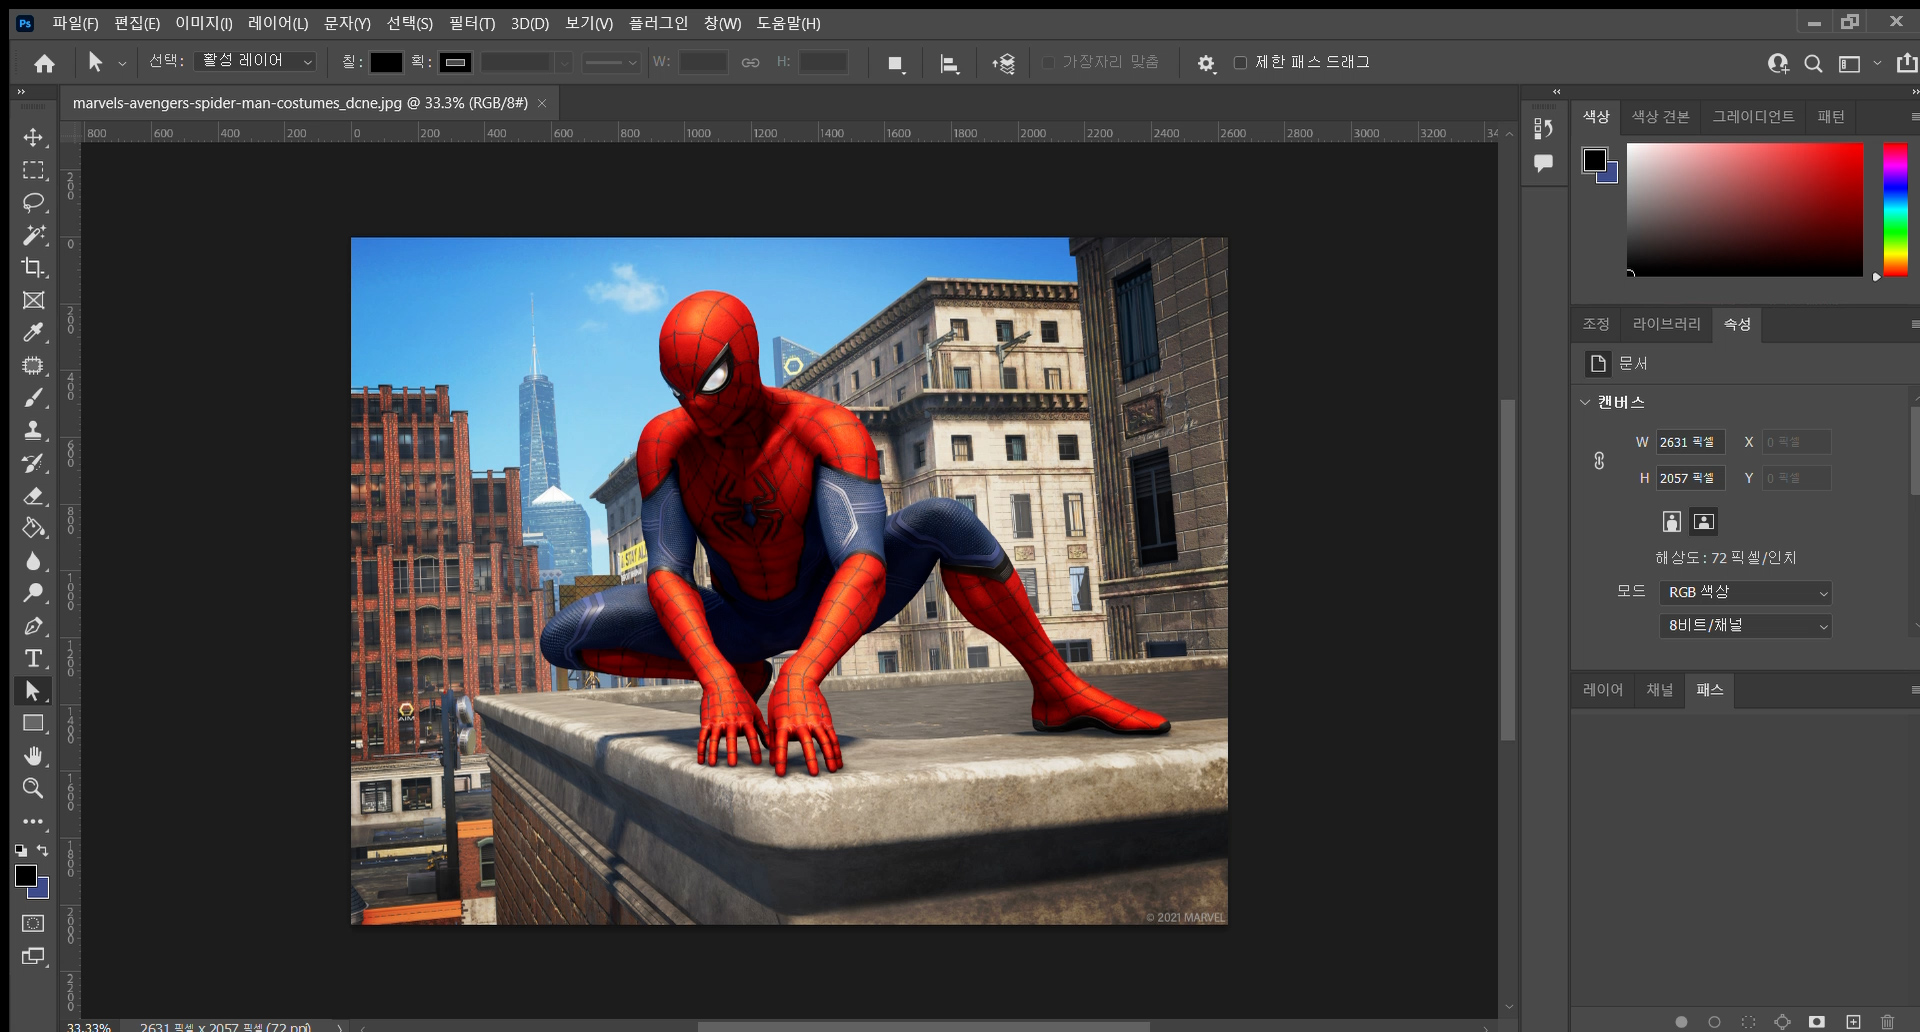Collapse the 캔버스 section
Viewport: 1920px width, 1032px height.
[x=1585, y=402]
